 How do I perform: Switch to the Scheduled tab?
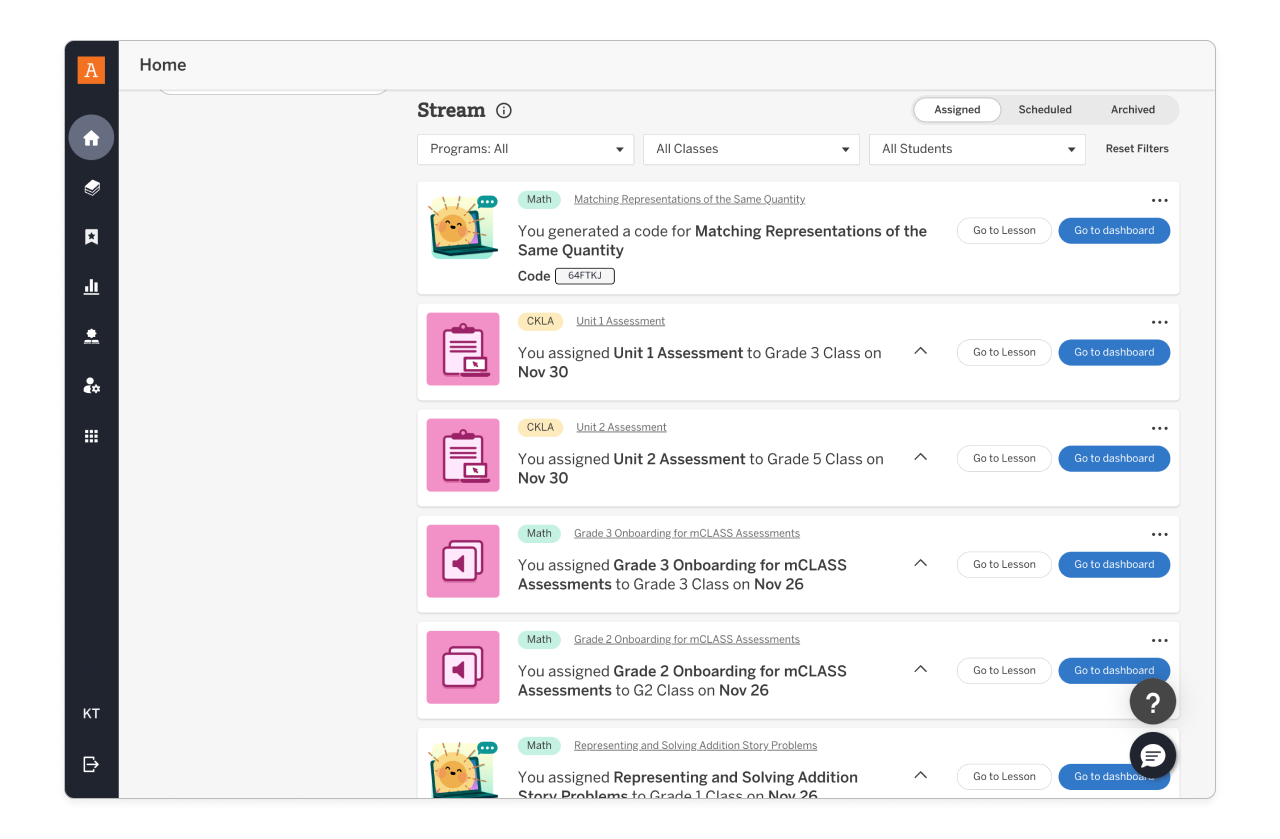[1045, 110]
